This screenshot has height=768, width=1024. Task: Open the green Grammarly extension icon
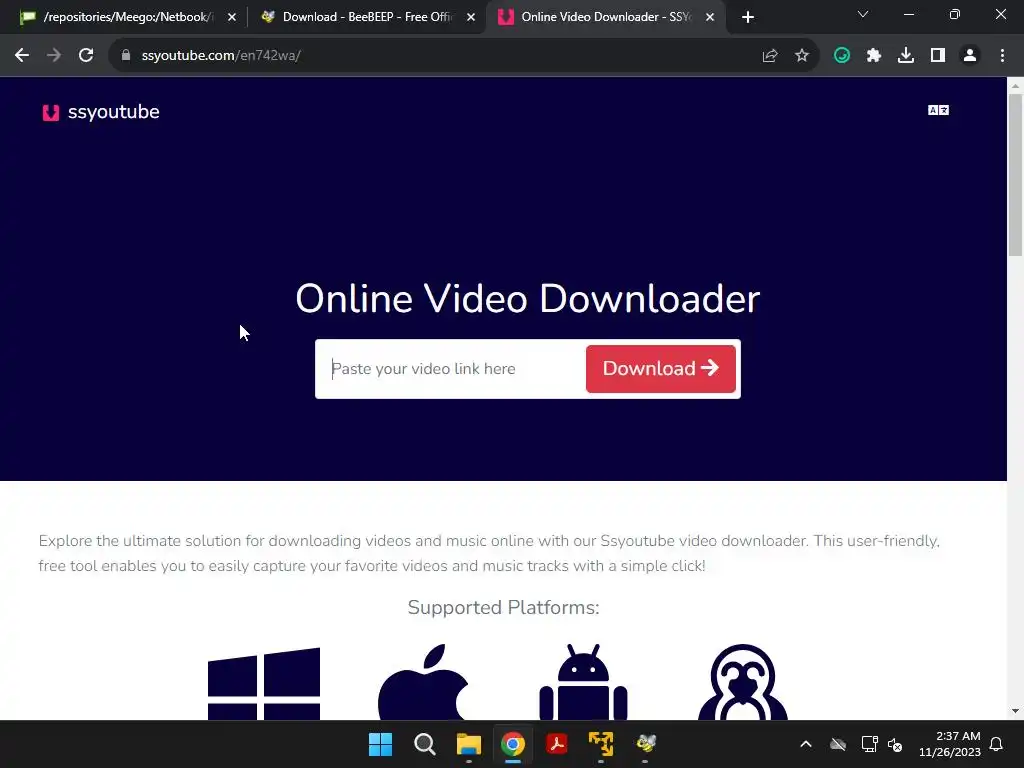[x=842, y=56]
